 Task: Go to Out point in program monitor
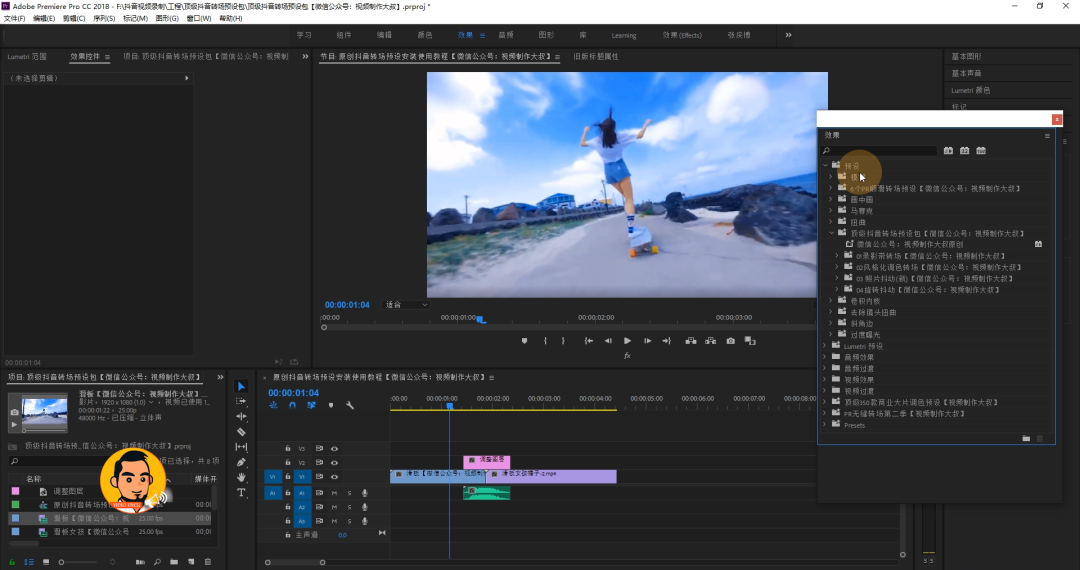coord(666,341)
